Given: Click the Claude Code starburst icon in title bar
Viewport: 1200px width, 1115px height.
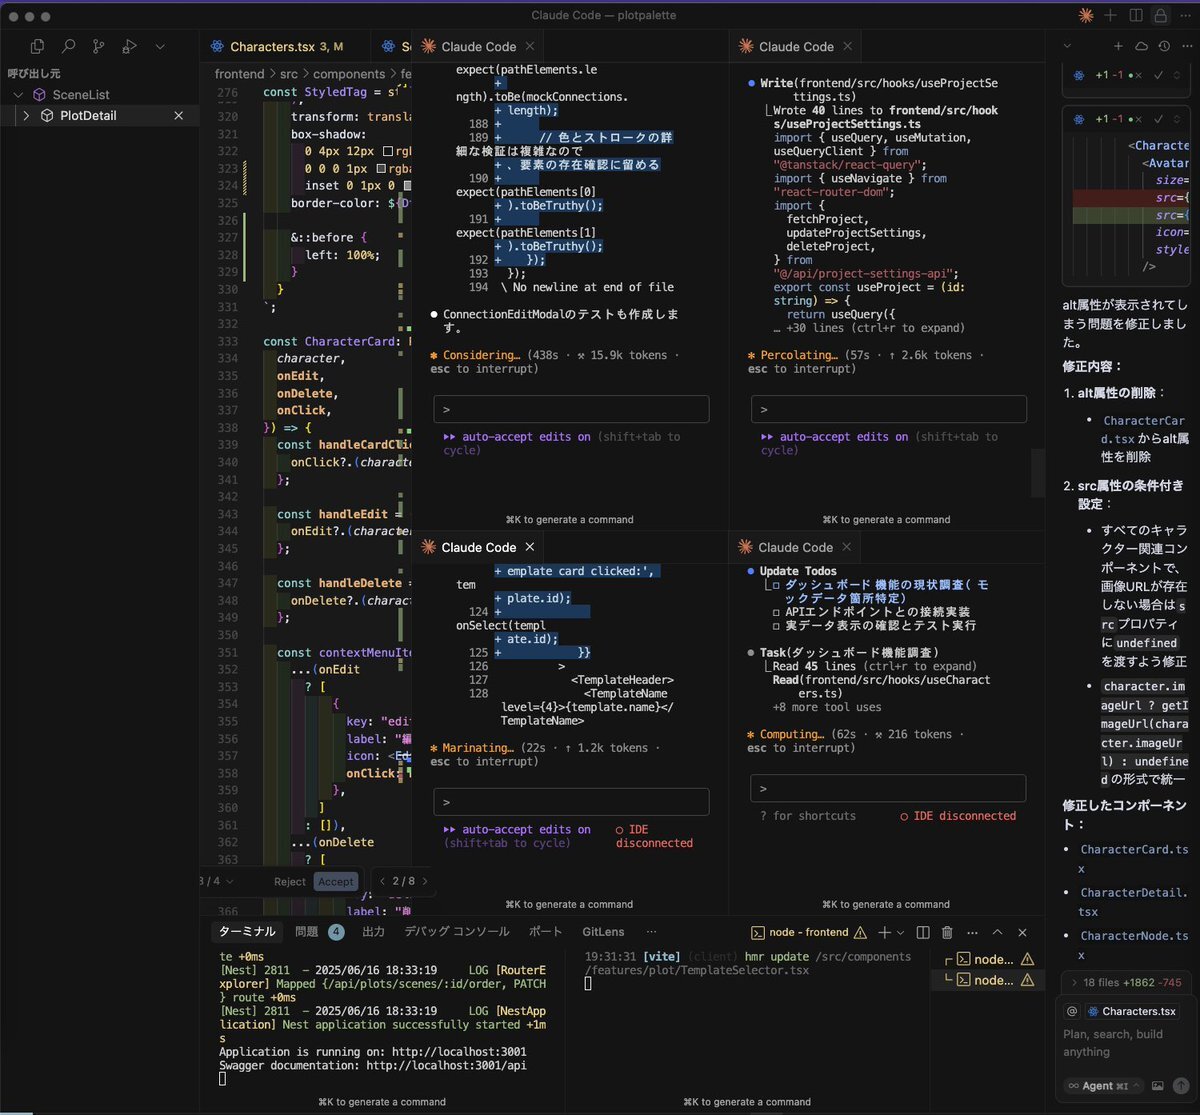Looking at the screenshot, I should [x=1086, y=16].
